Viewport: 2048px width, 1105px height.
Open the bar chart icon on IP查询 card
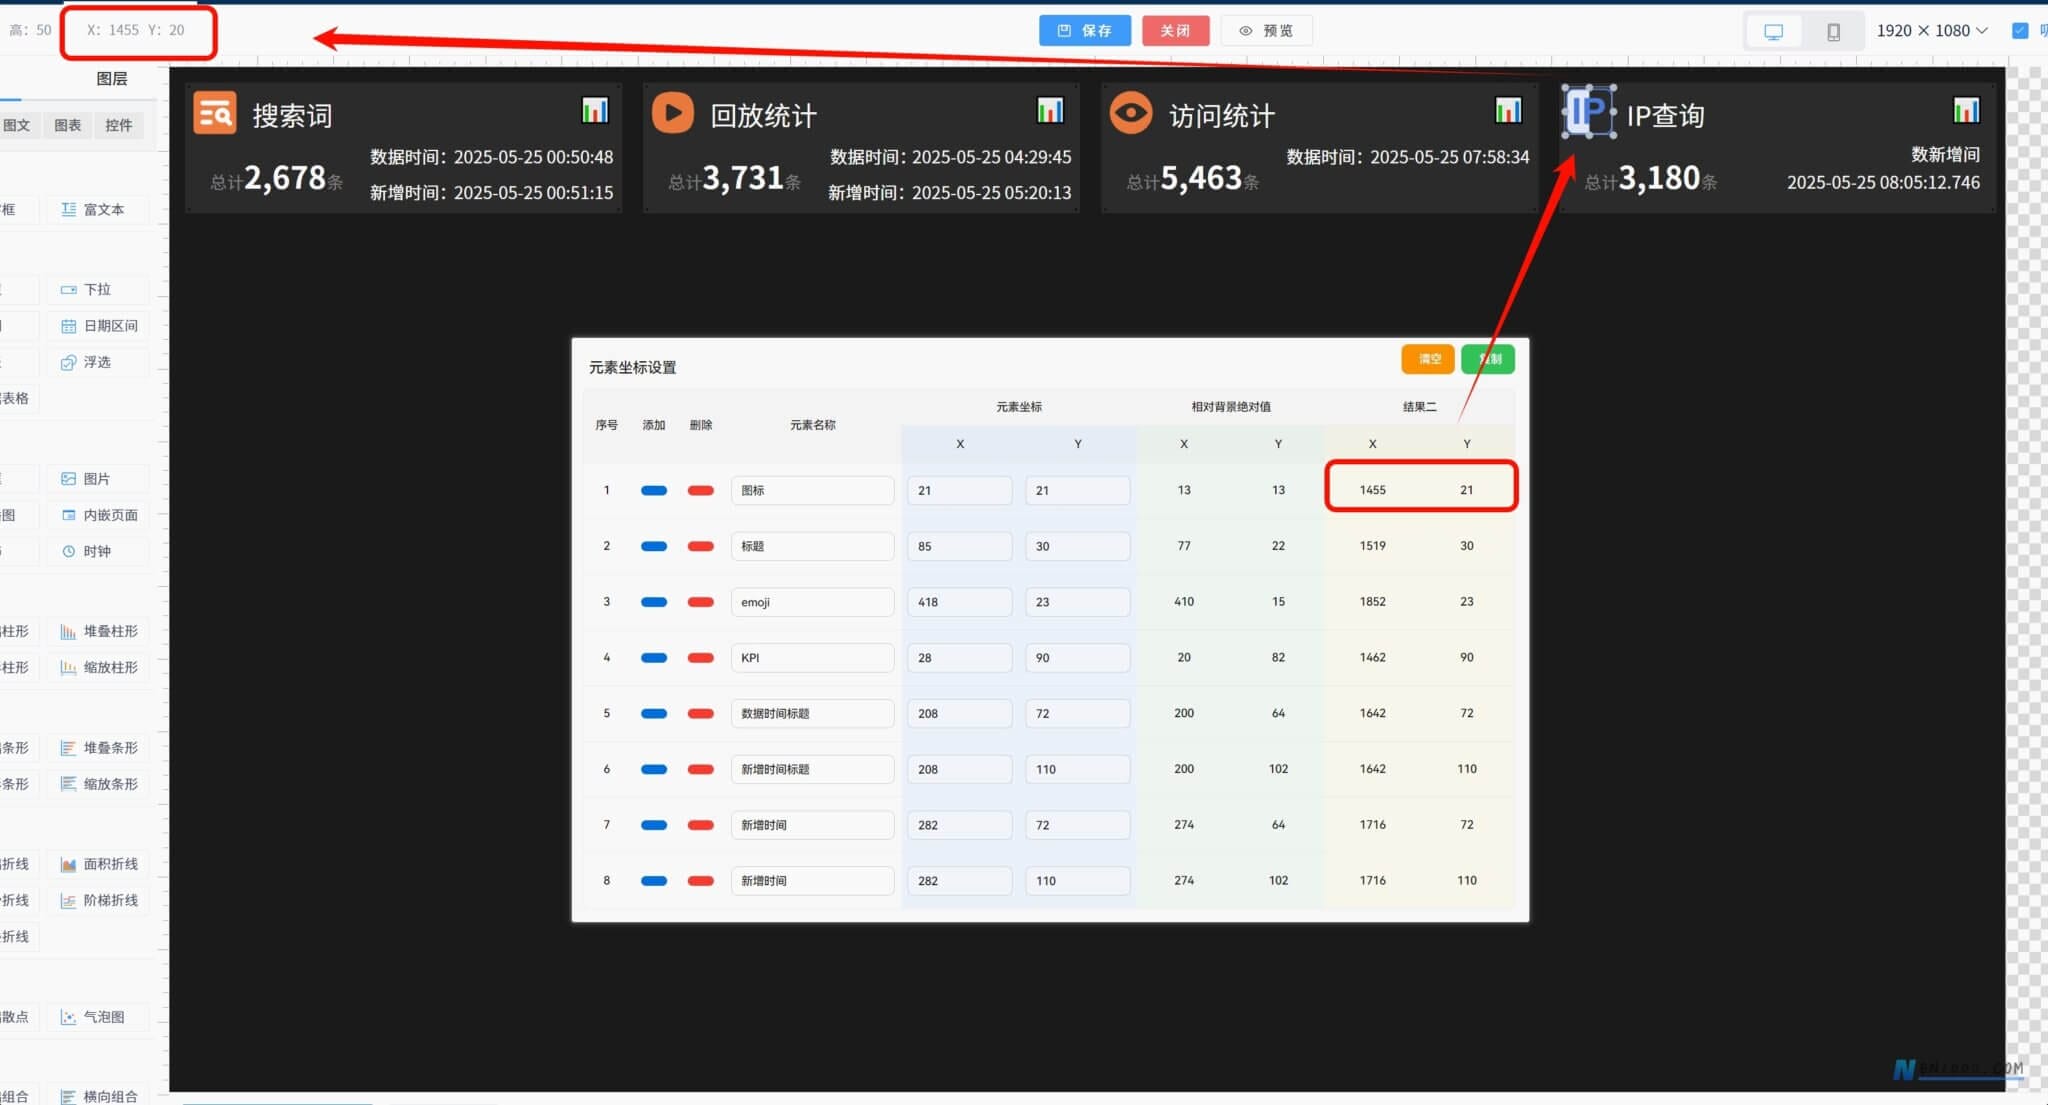(1966, 110)
